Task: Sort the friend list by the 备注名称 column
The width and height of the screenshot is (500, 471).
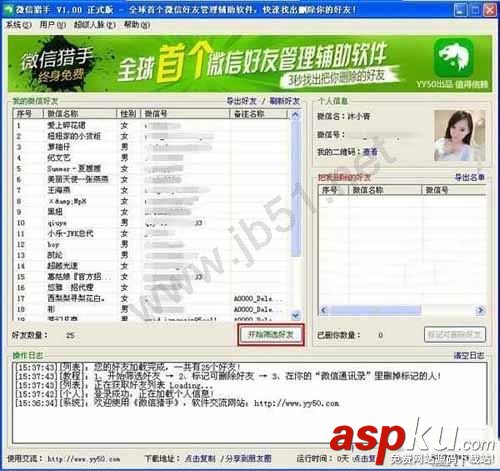Action: pyautogui.click(x=258, y=114)
